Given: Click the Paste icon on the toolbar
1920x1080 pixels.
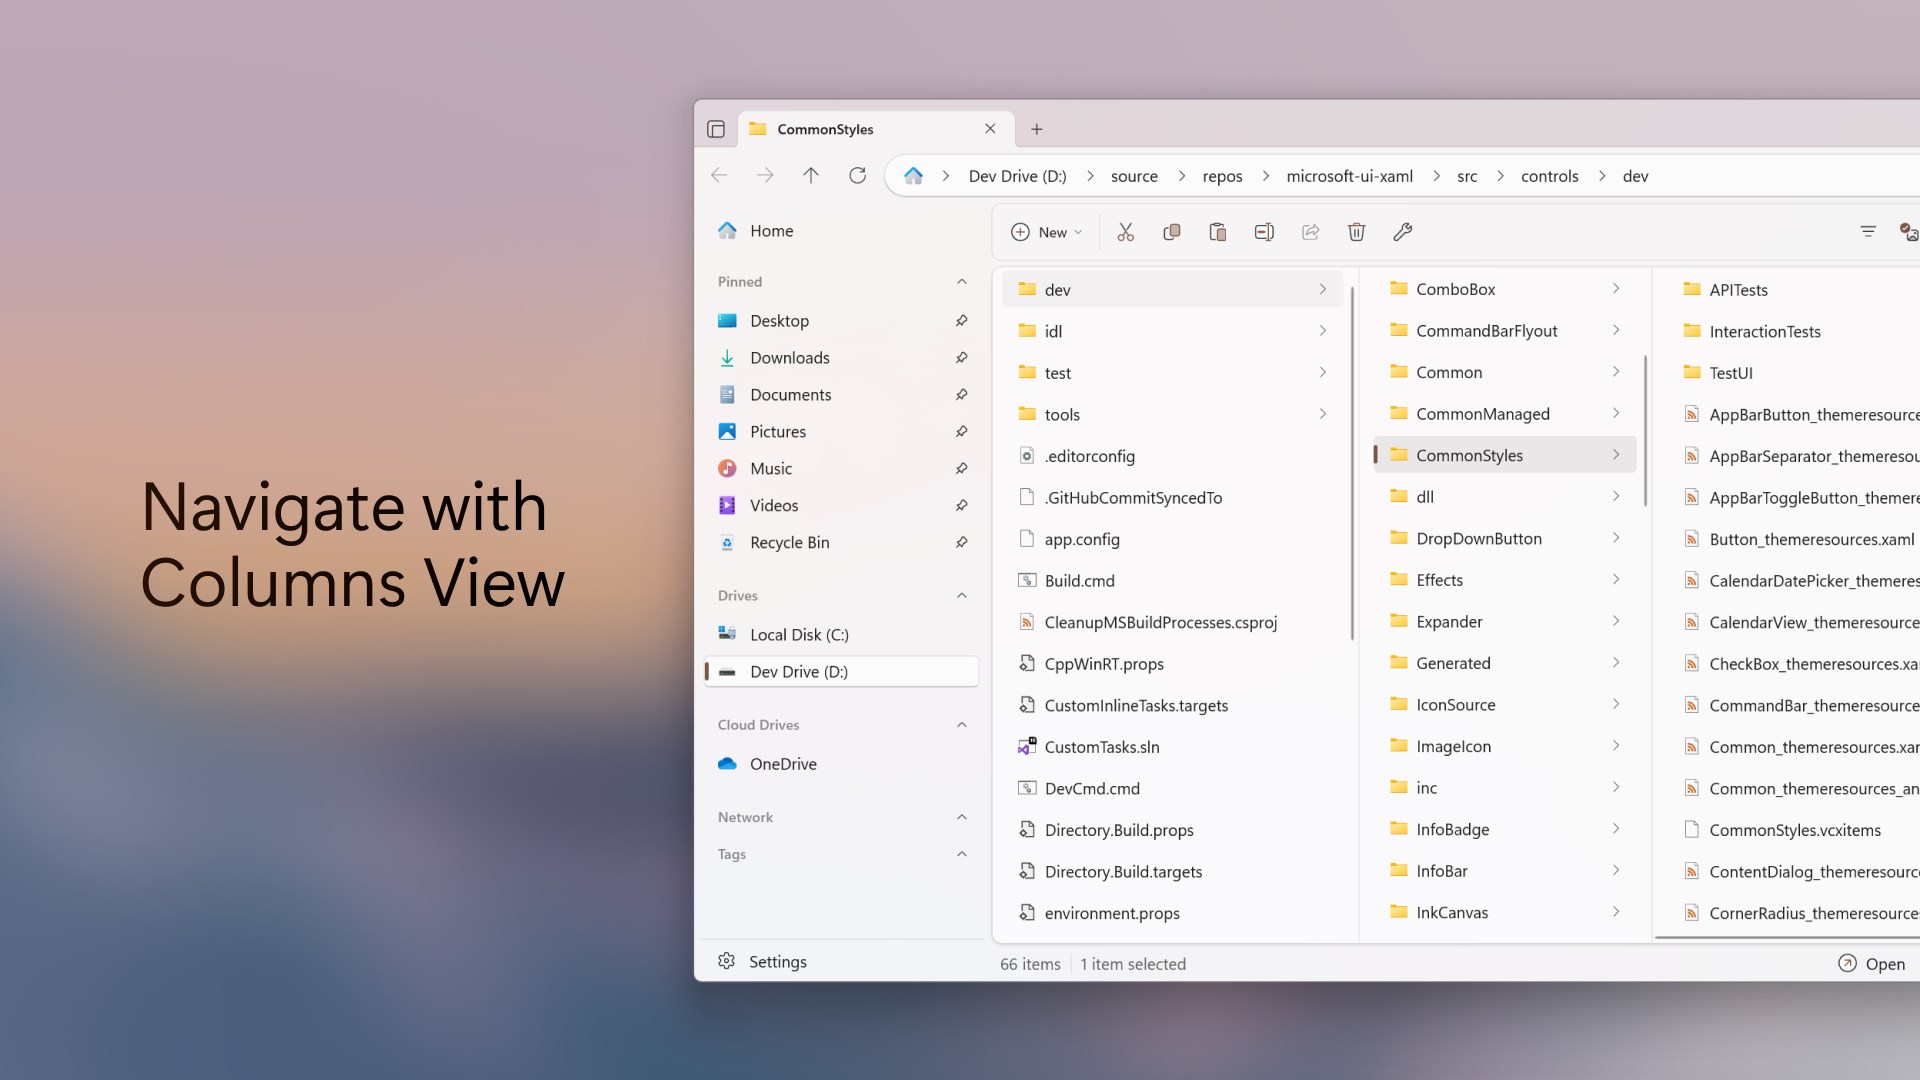Looking at the screenshot, I should (x=1217, y=231).
